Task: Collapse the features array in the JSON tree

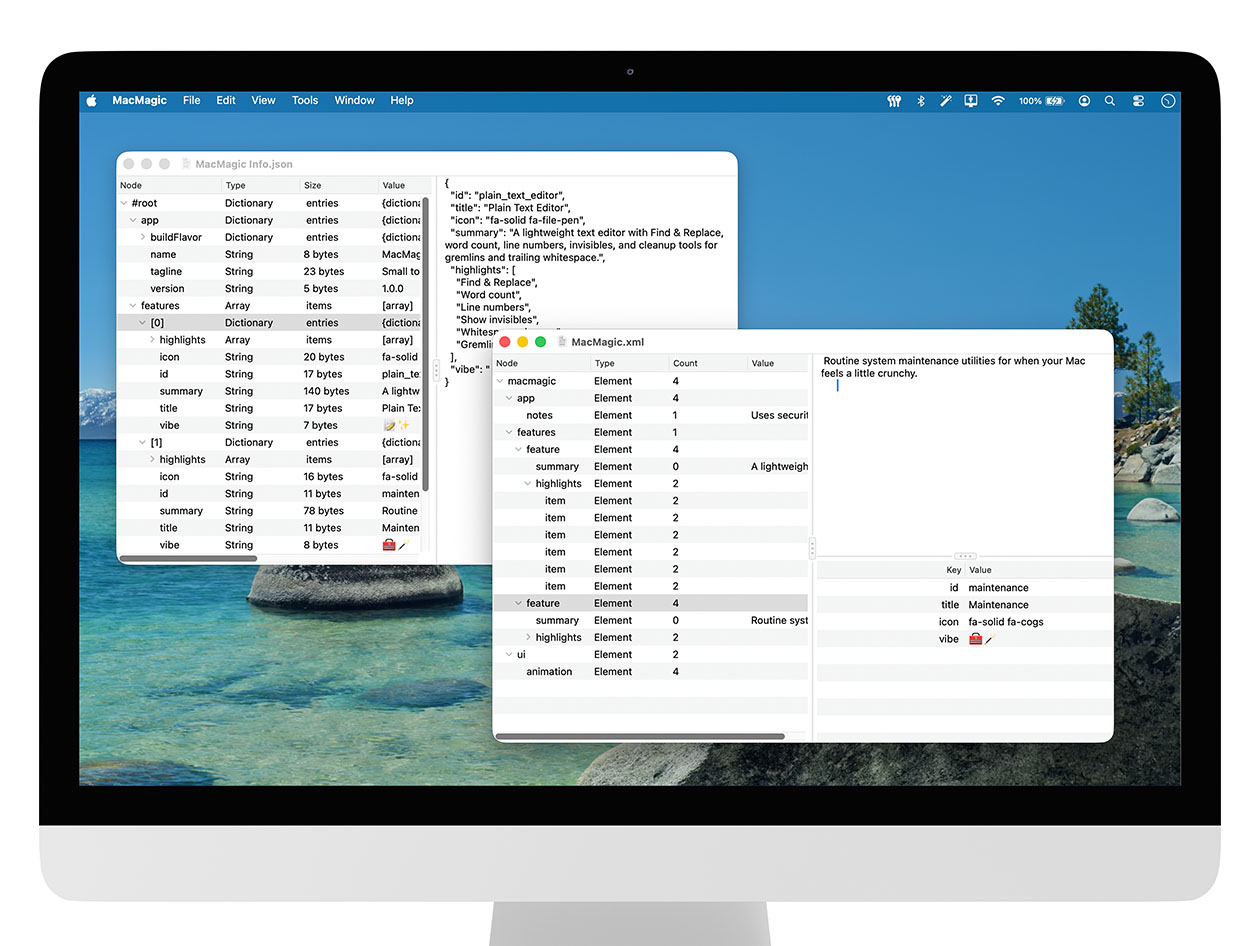Action: [131, 305]
